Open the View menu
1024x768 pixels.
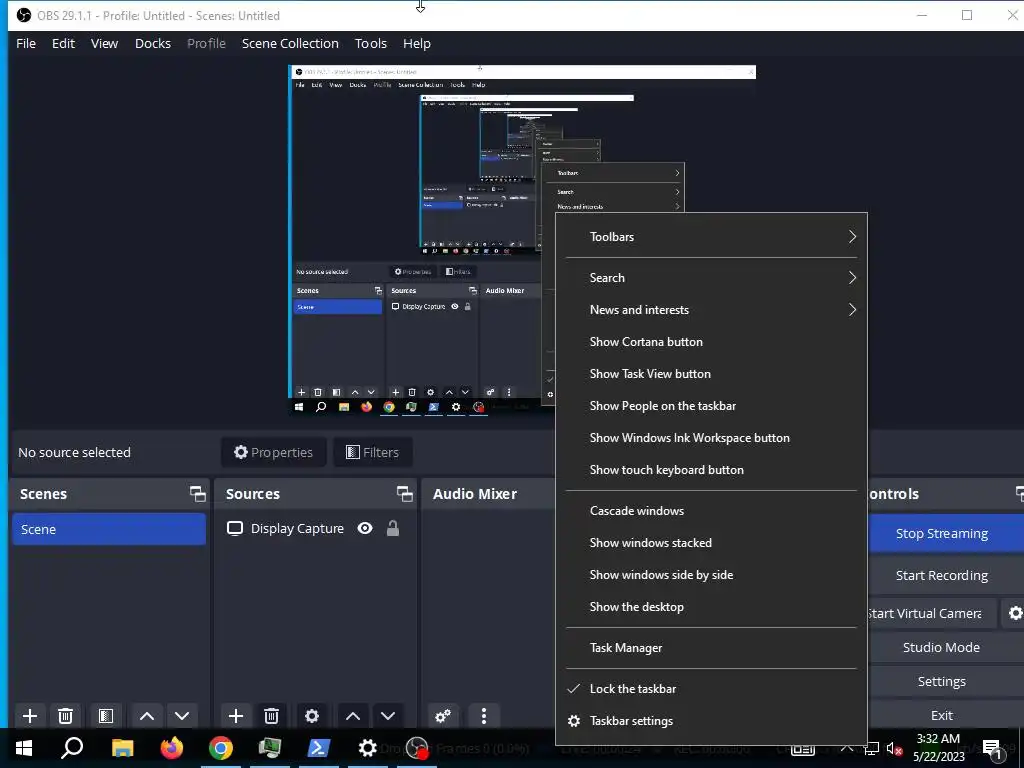(x=104, y=44)
